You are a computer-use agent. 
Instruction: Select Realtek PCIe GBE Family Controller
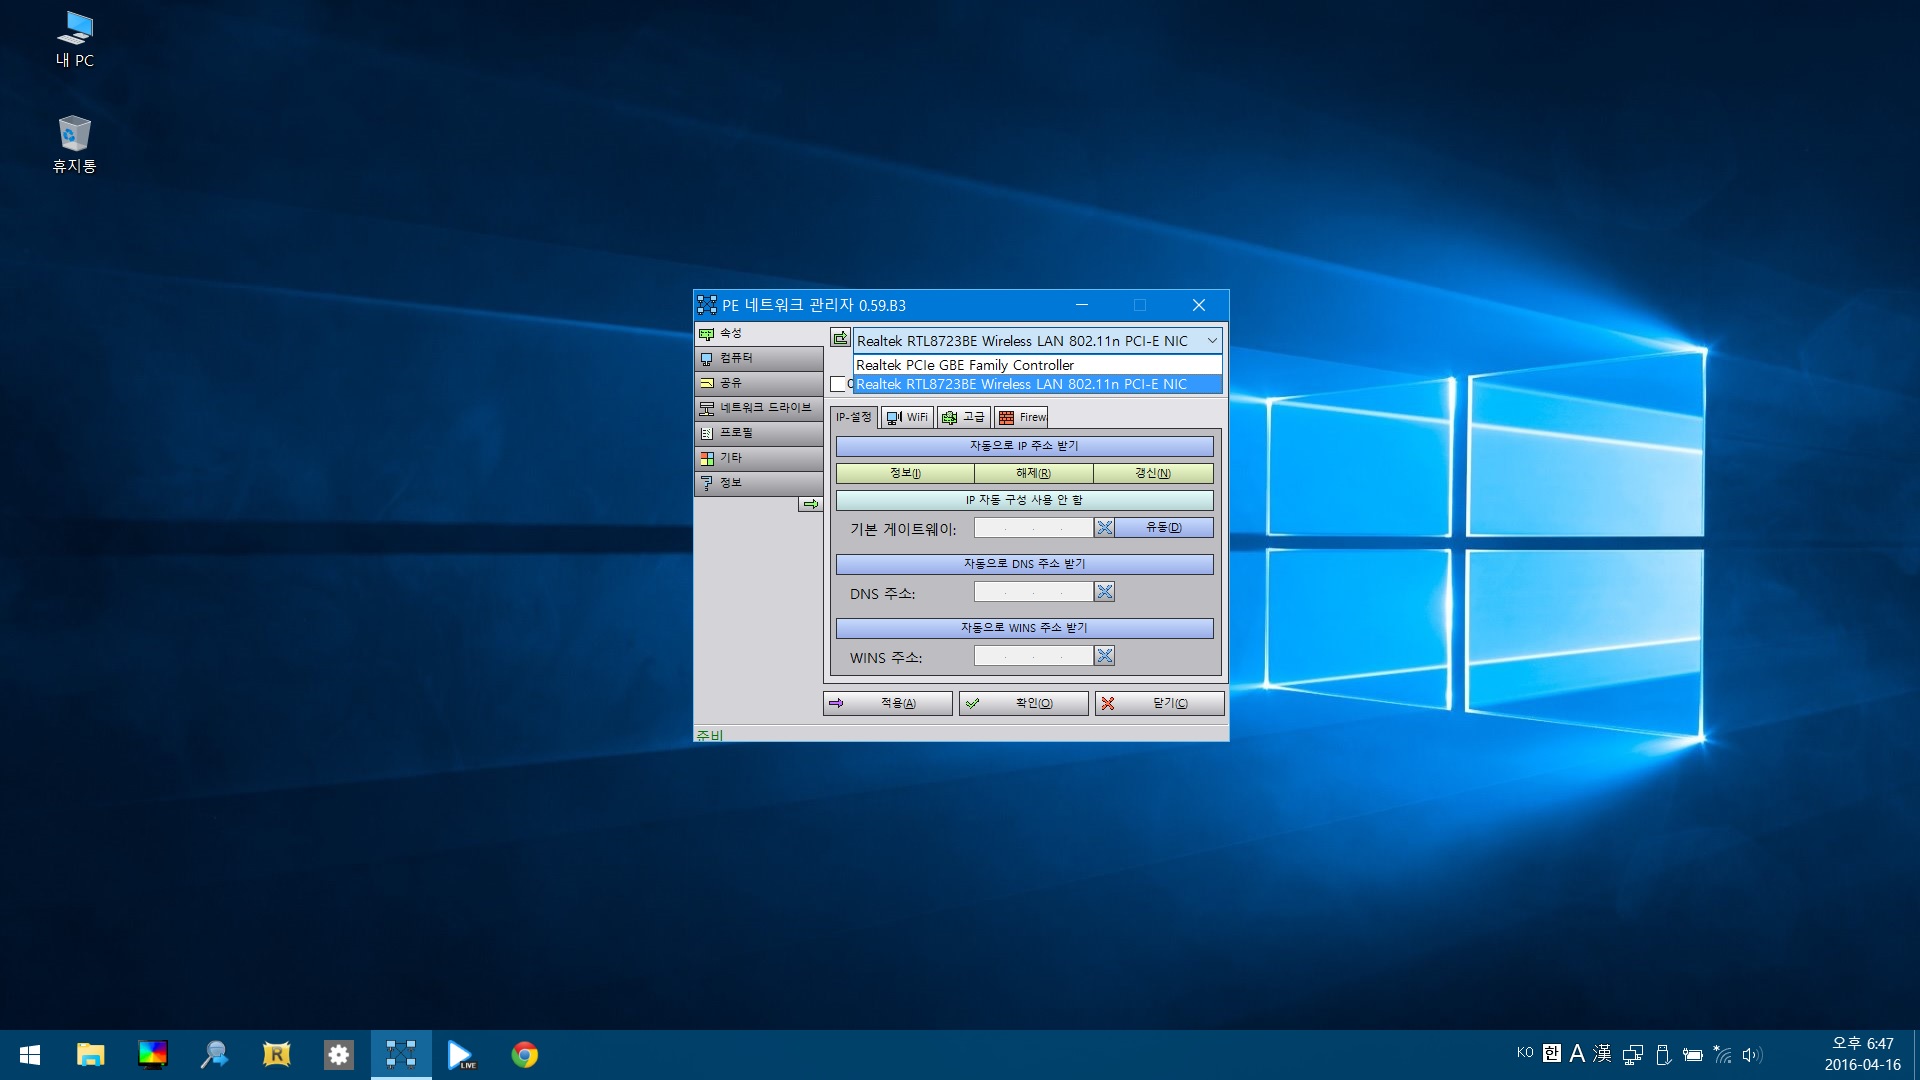point(1038,365)
